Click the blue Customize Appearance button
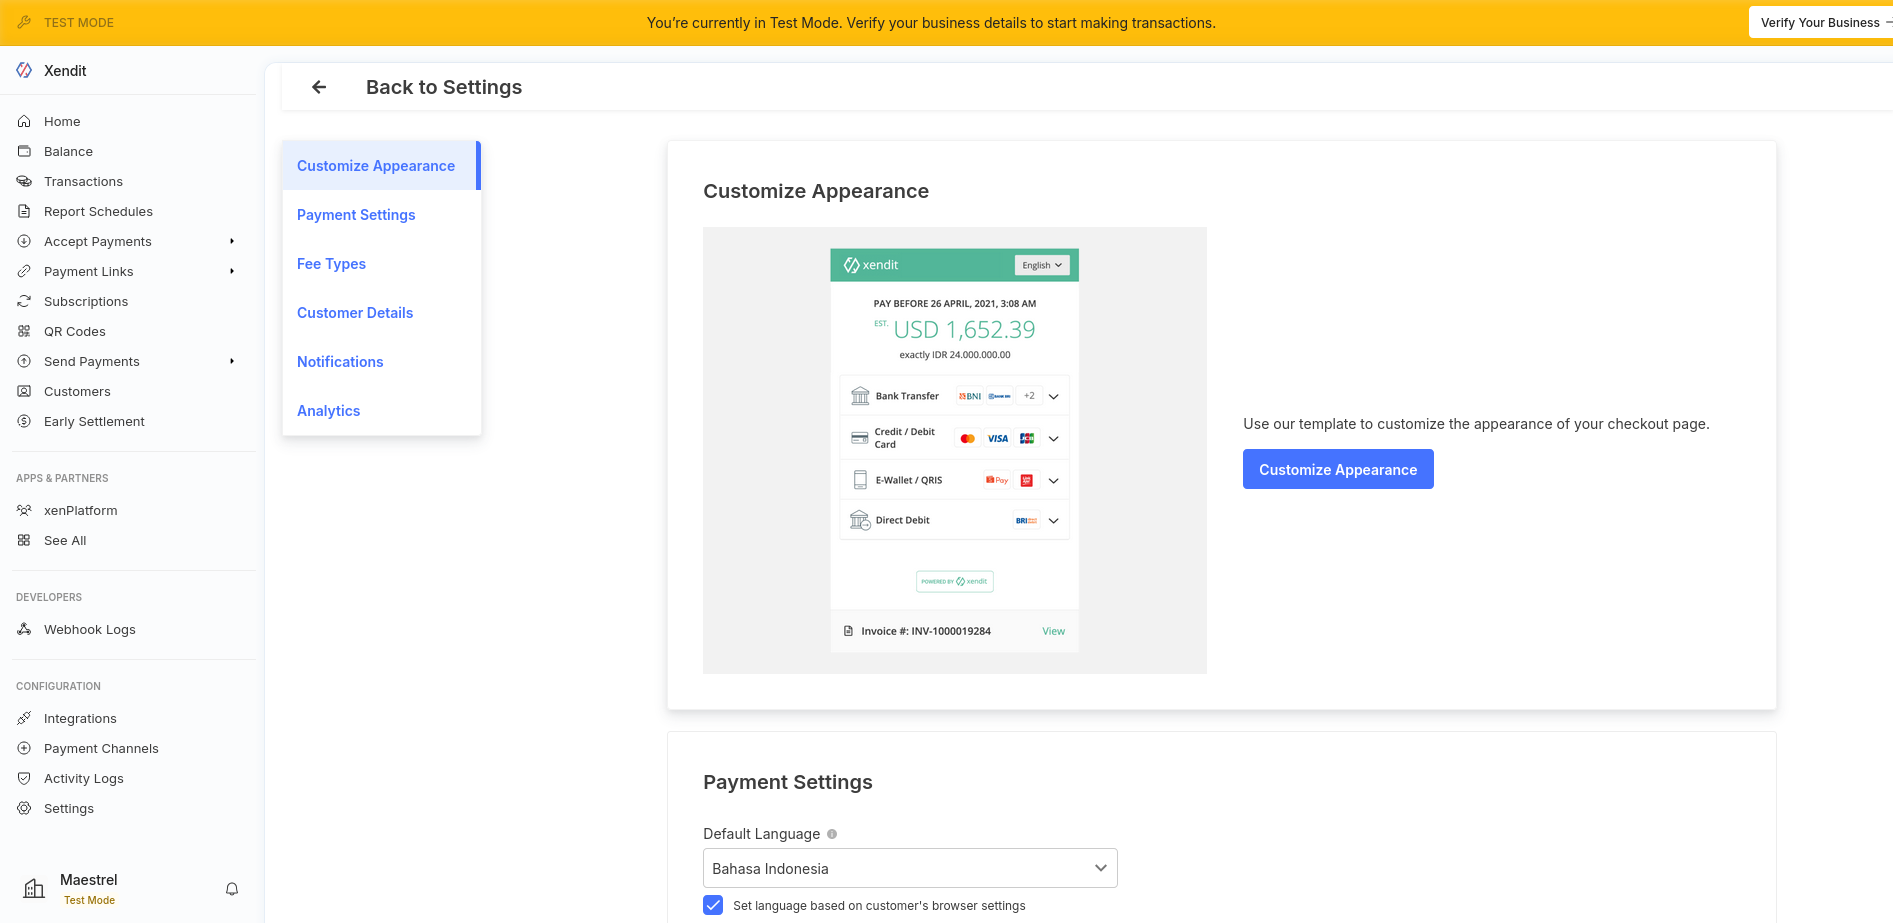Image resolution: width=1893 pixels, height=923 pixels. pos(1337,469)
